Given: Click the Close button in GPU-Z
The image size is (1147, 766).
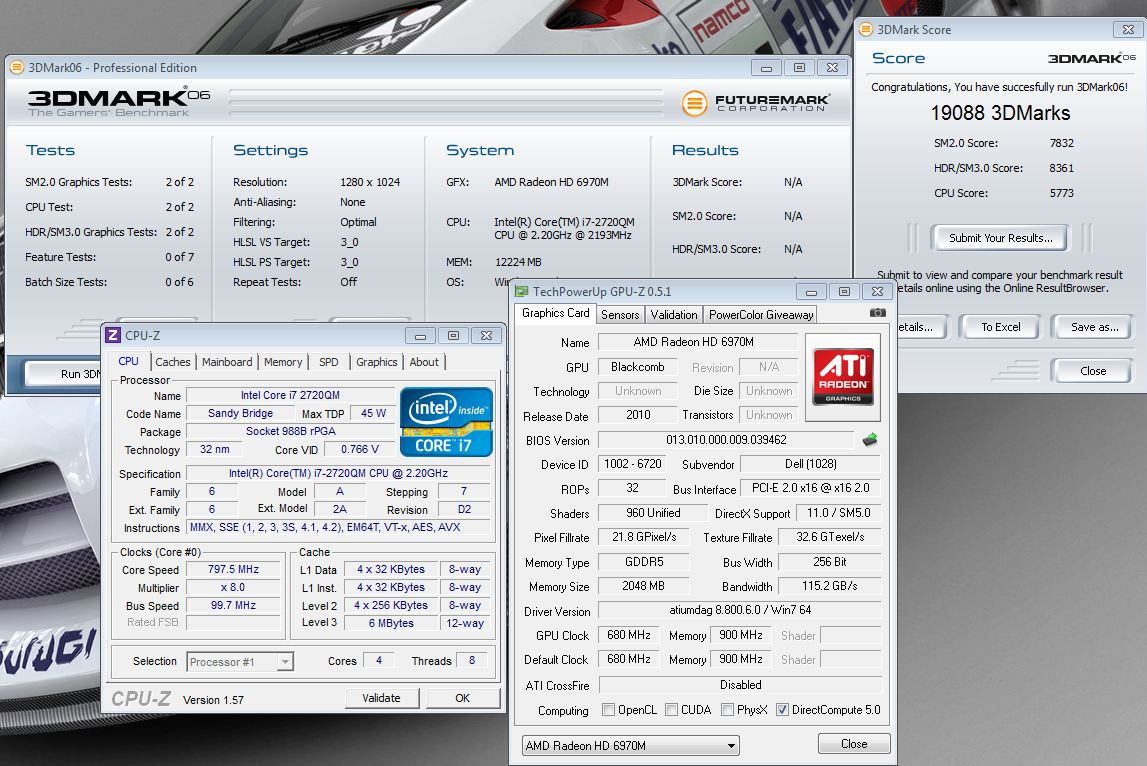Looking at the screenshot, I should [x=854, y=744].
